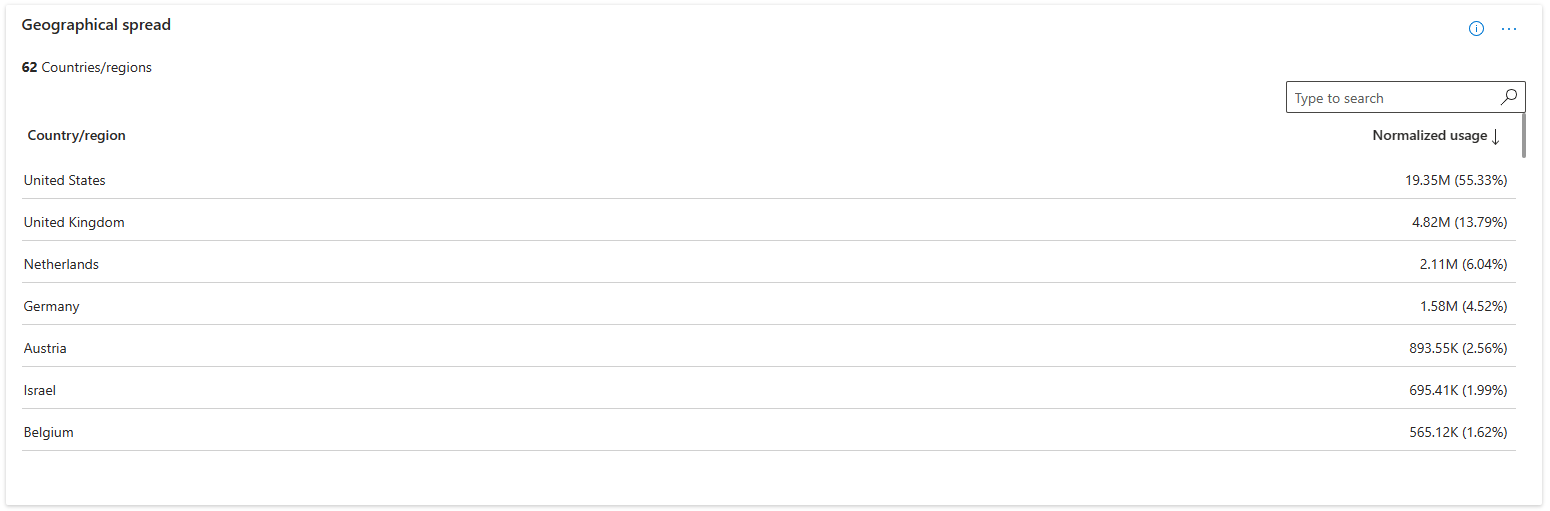The width and height of the screenshot is (1550, 511).
Task: Select the Germany row
Action: [769, 305]
